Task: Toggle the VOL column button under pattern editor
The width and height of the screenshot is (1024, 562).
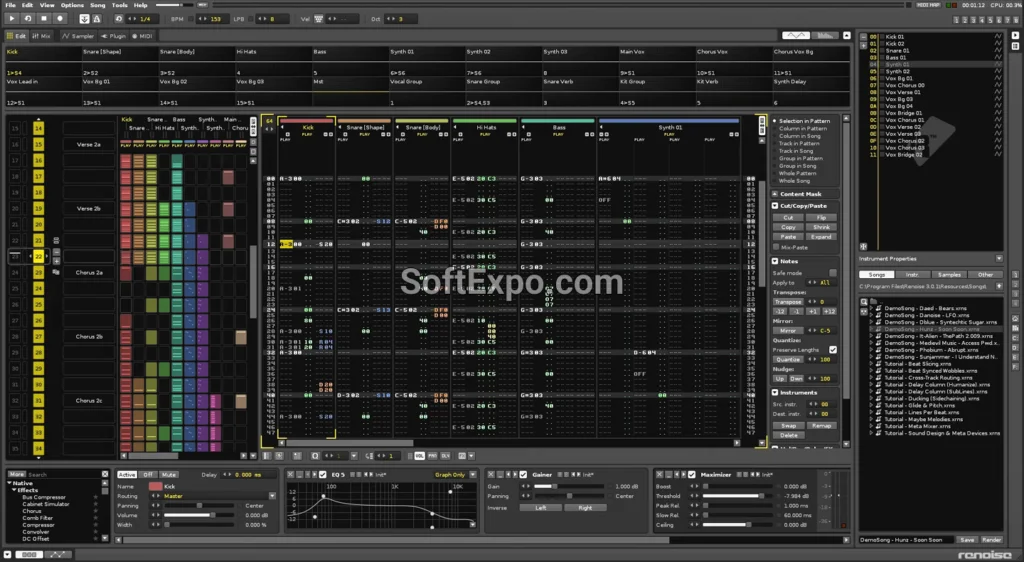Action: point(419,456)
